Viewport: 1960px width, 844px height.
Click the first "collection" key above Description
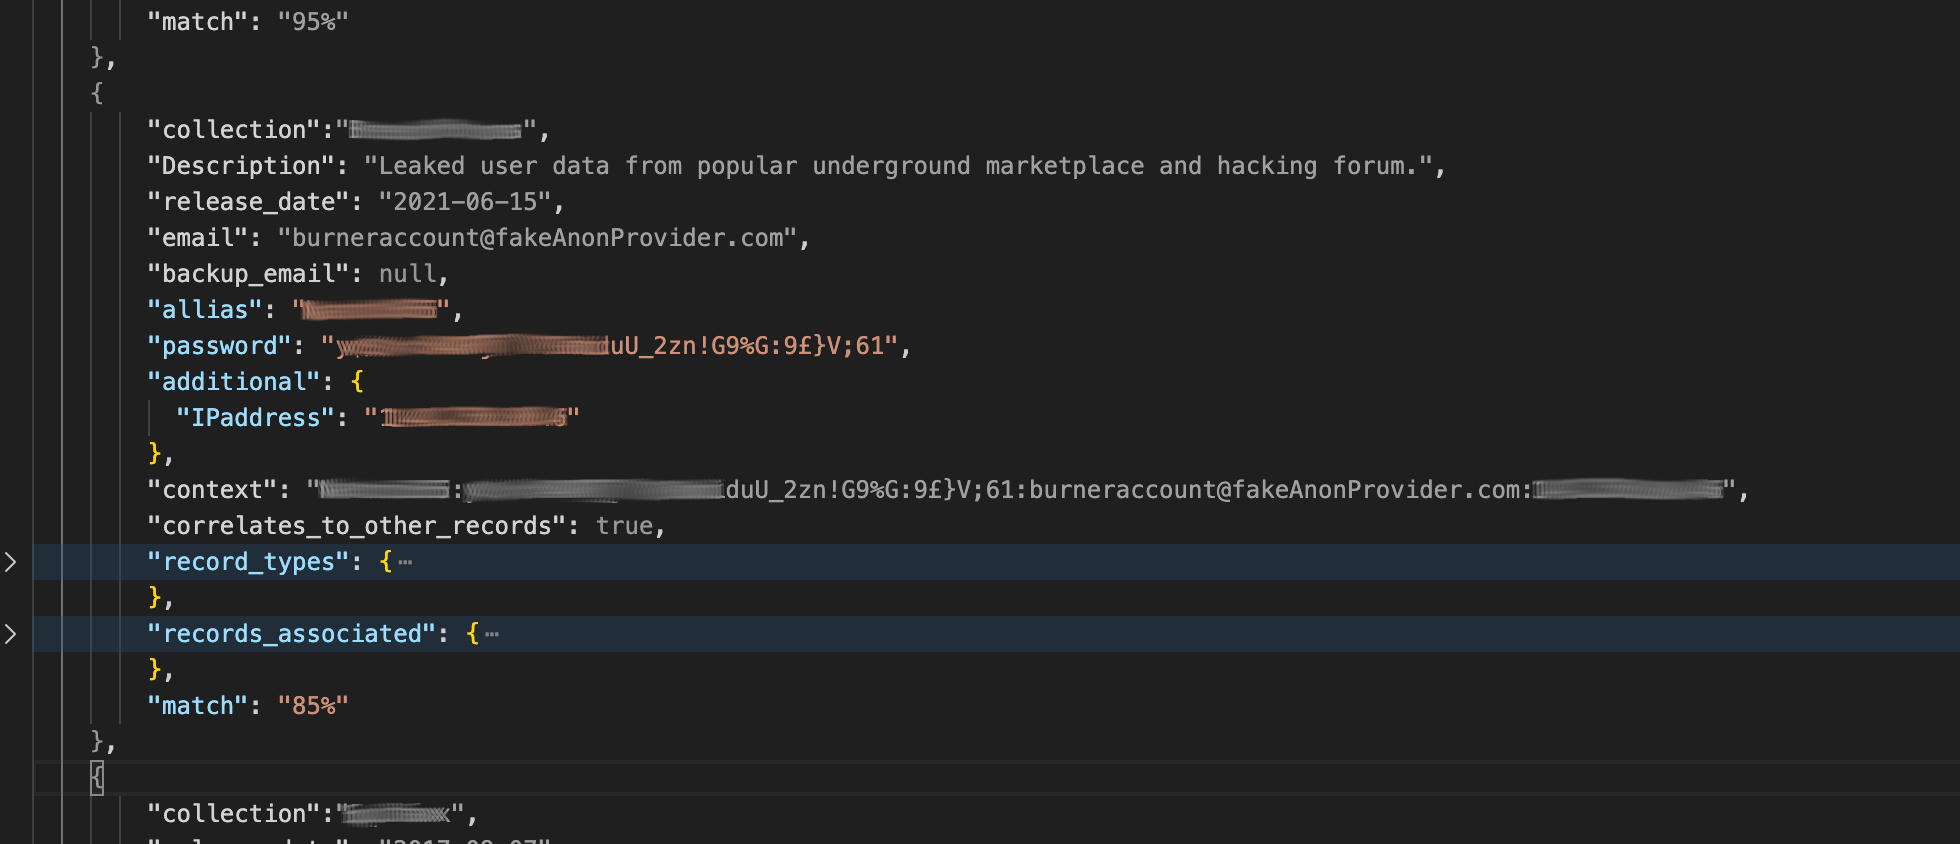point(234,130)
